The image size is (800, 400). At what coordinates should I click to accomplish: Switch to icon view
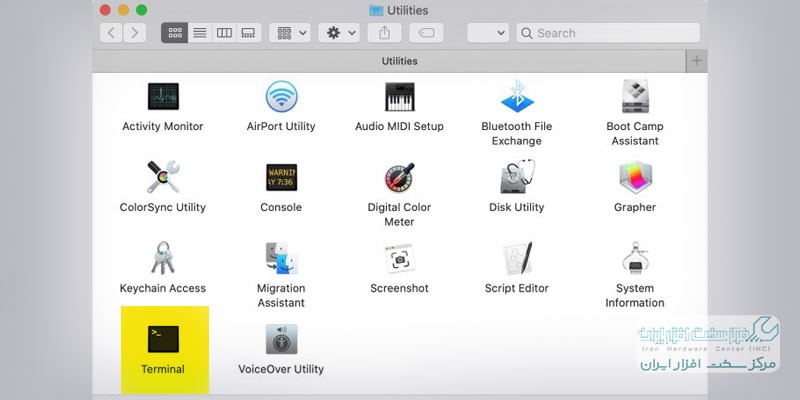pyautogui.click(x=174, y=33)
